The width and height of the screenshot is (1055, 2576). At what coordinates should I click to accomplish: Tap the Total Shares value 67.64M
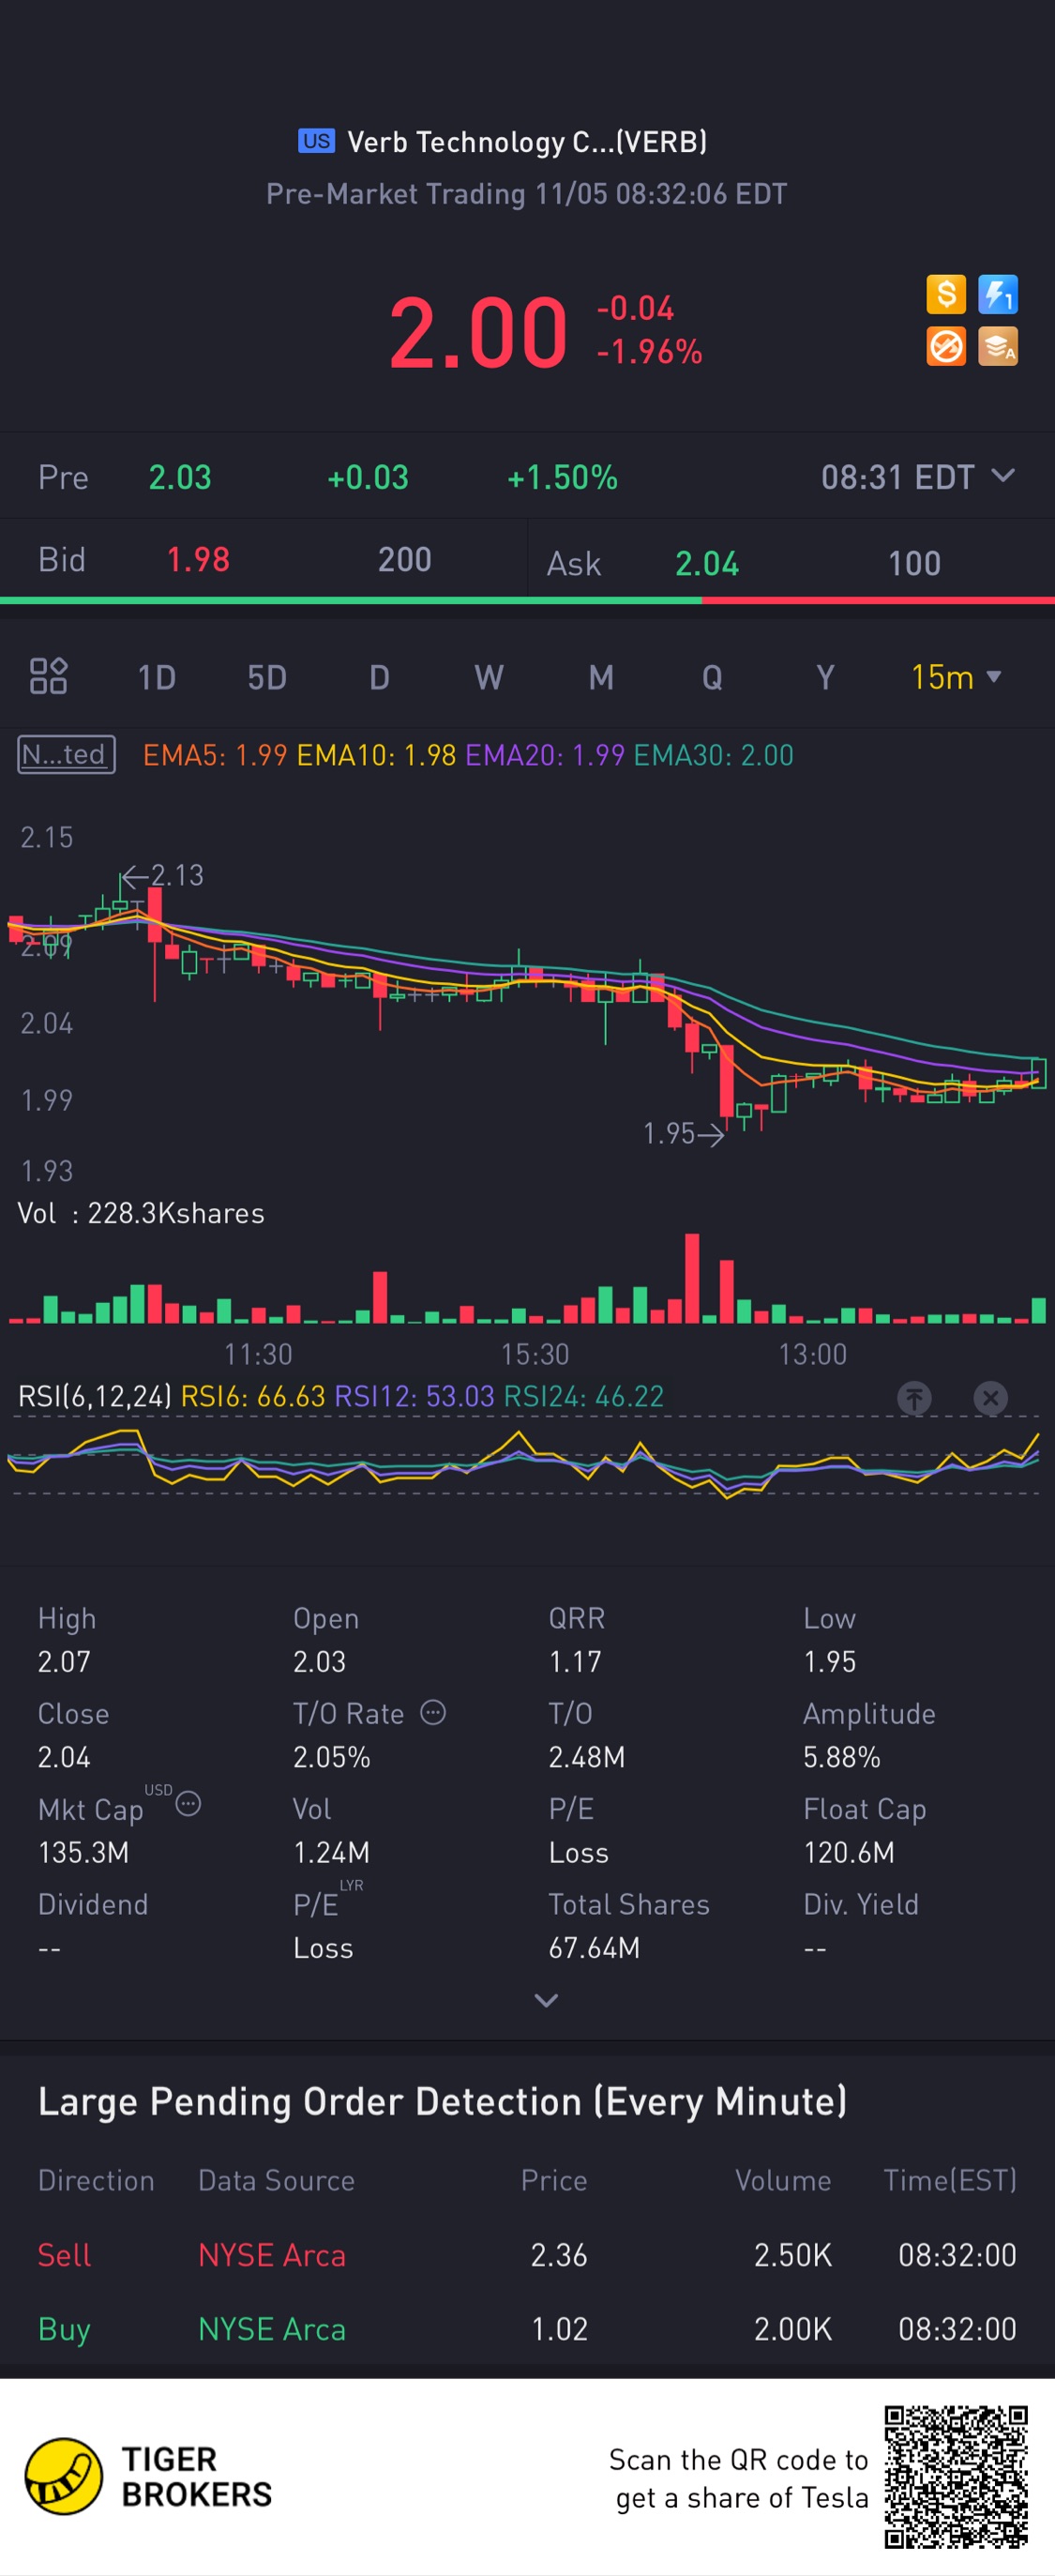click(x=594, y=1947)
